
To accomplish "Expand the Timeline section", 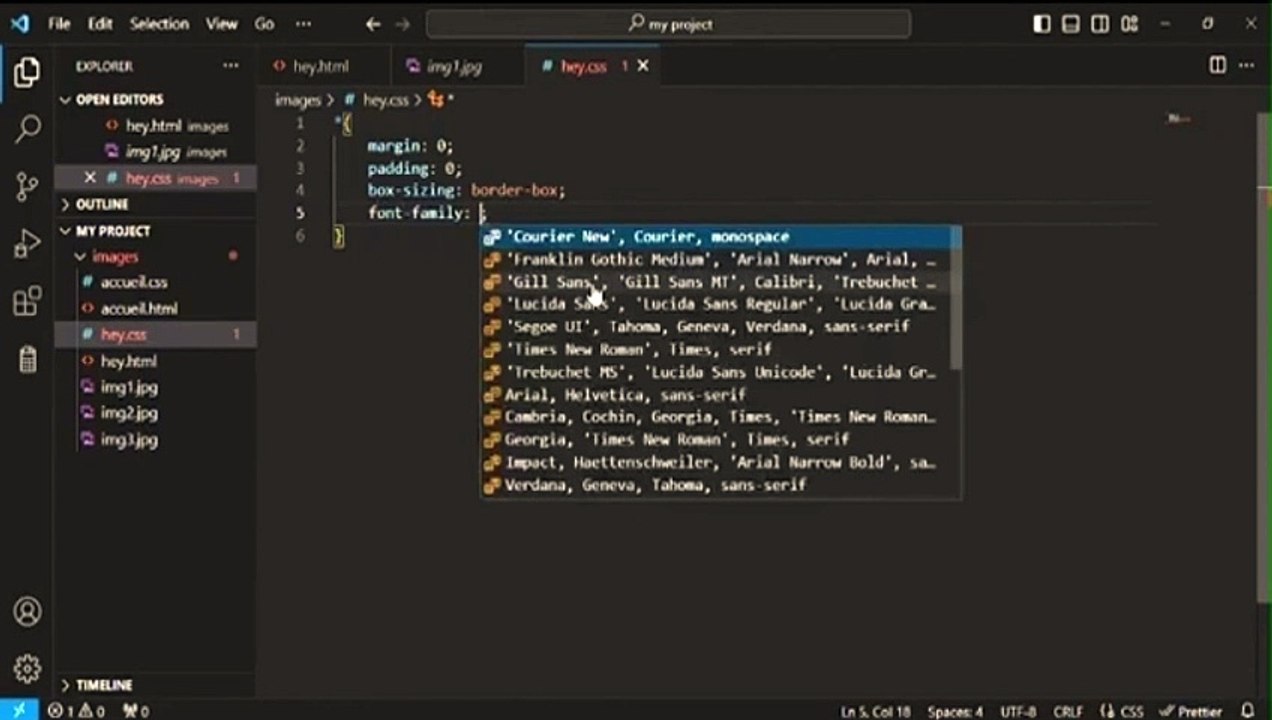I will (103, 685).
